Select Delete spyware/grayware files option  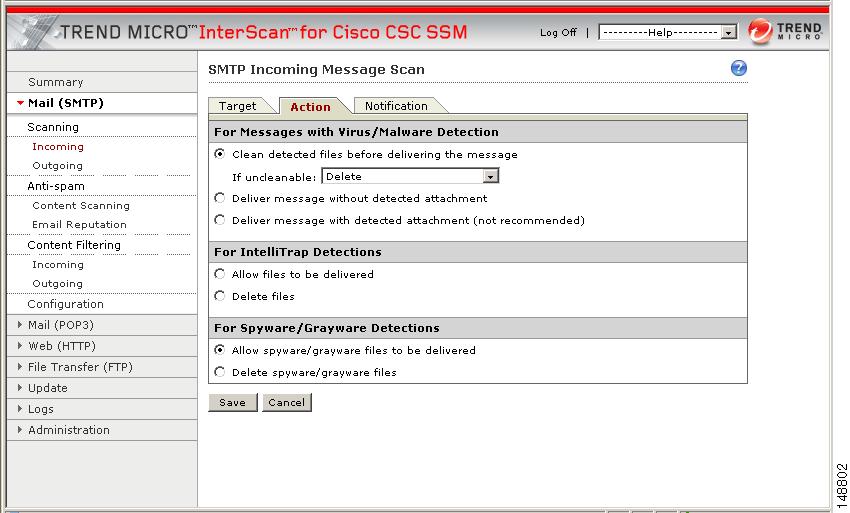coord(220,371)
